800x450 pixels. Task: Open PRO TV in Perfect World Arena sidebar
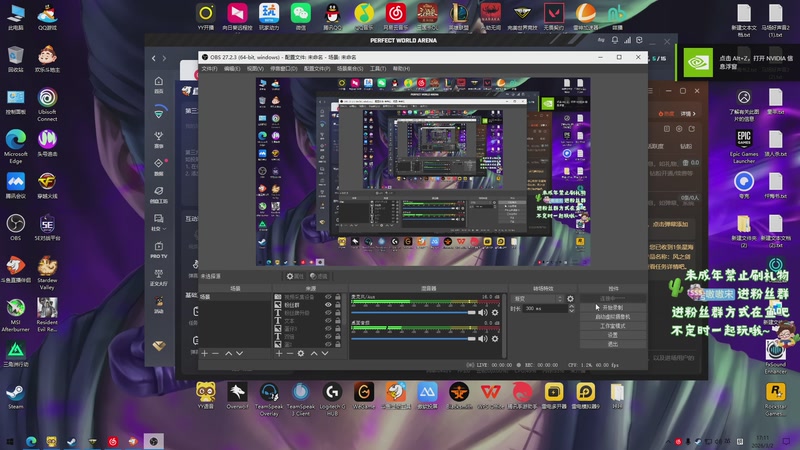pos(159,249)
